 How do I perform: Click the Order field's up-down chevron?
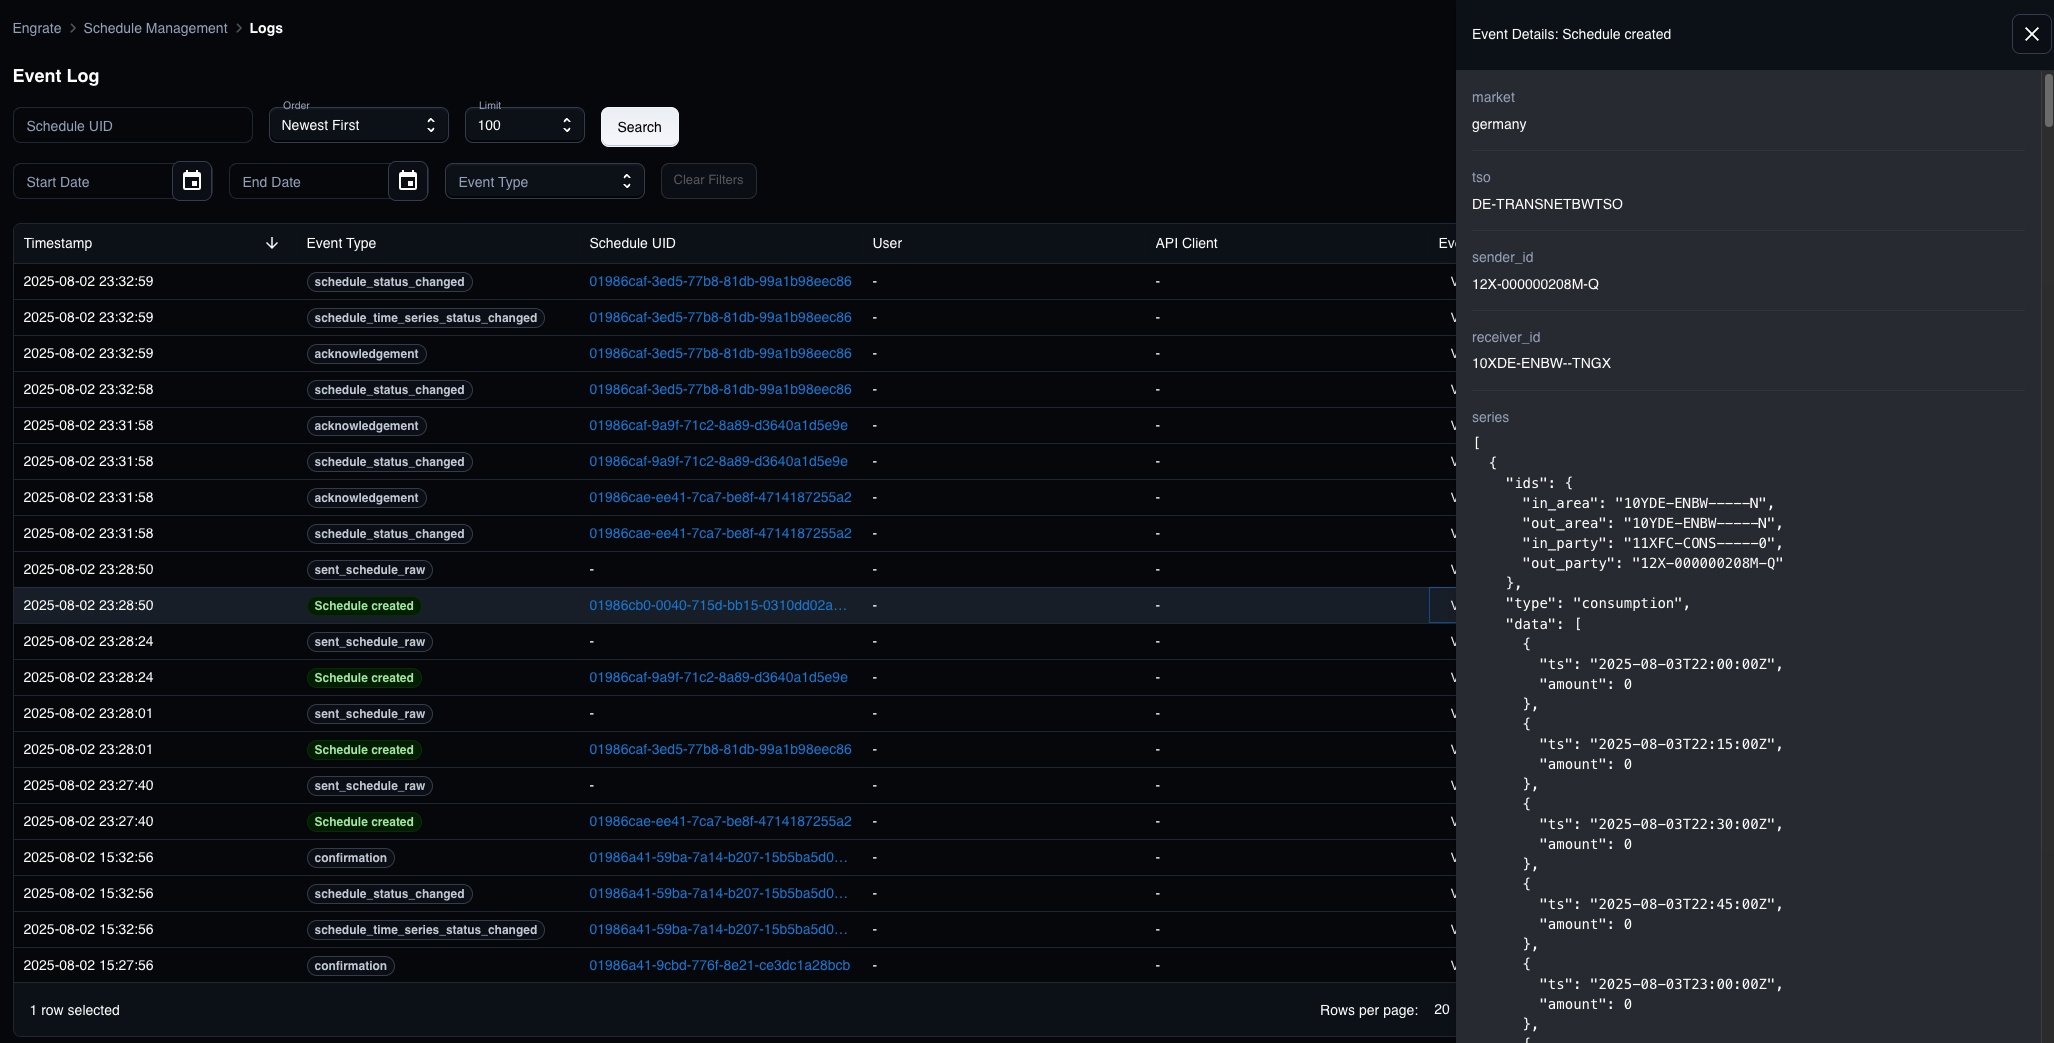click(430, 125)
